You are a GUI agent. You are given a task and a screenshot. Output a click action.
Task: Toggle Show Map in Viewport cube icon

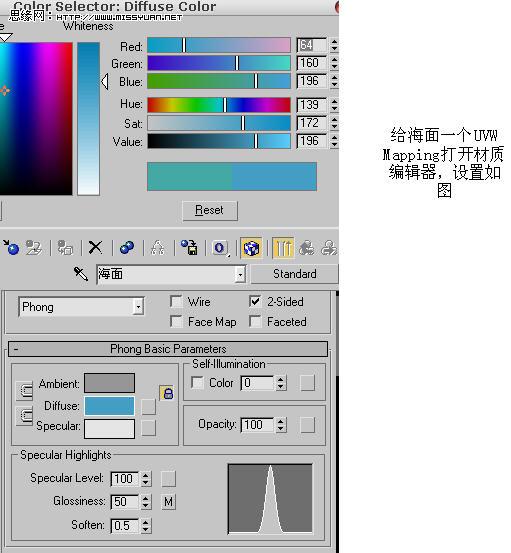pyautogui.click(x=251, y=248)
